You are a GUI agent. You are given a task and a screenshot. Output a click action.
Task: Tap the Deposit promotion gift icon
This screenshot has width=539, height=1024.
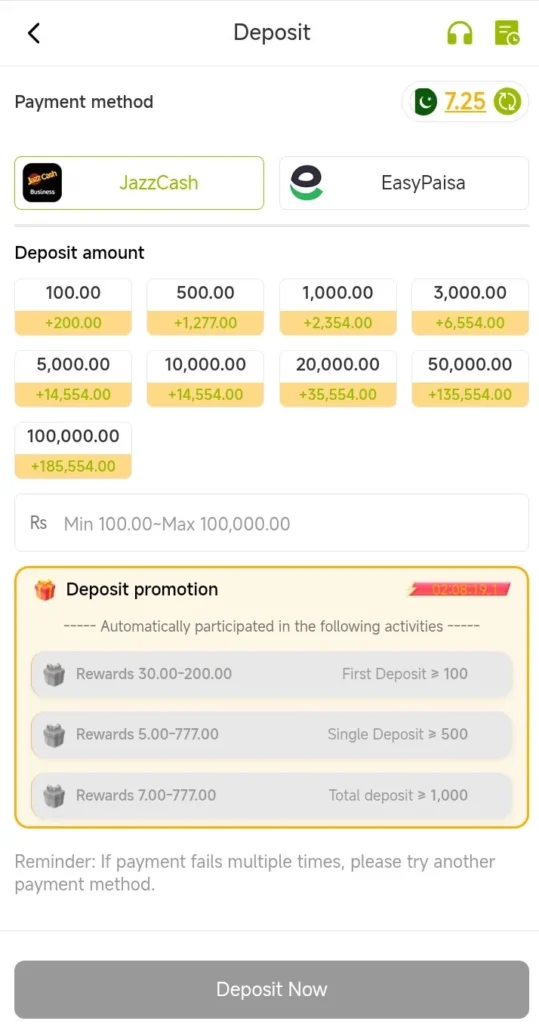45,590
